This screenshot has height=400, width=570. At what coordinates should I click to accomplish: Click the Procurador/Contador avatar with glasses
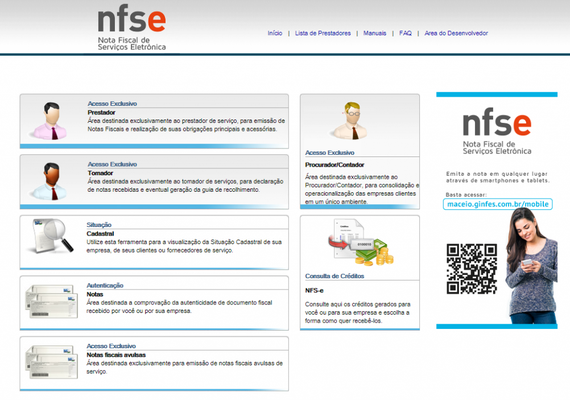click(x=351, y=121)
